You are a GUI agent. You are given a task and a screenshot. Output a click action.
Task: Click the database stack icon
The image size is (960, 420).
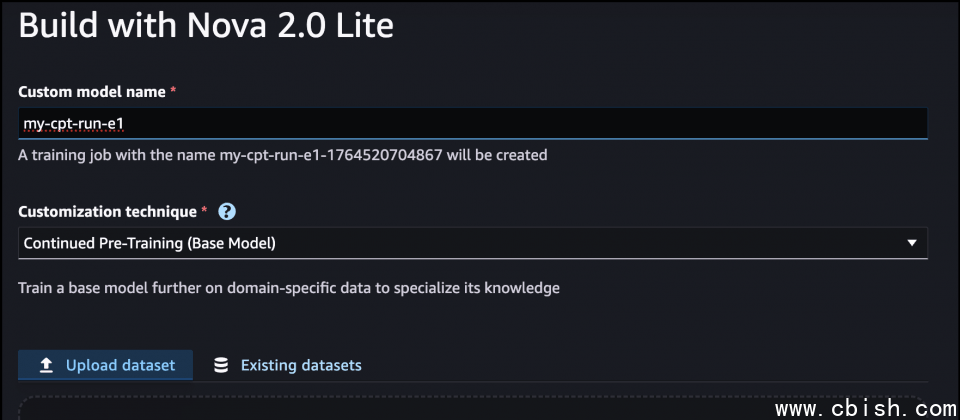click(x=221, y=365)
